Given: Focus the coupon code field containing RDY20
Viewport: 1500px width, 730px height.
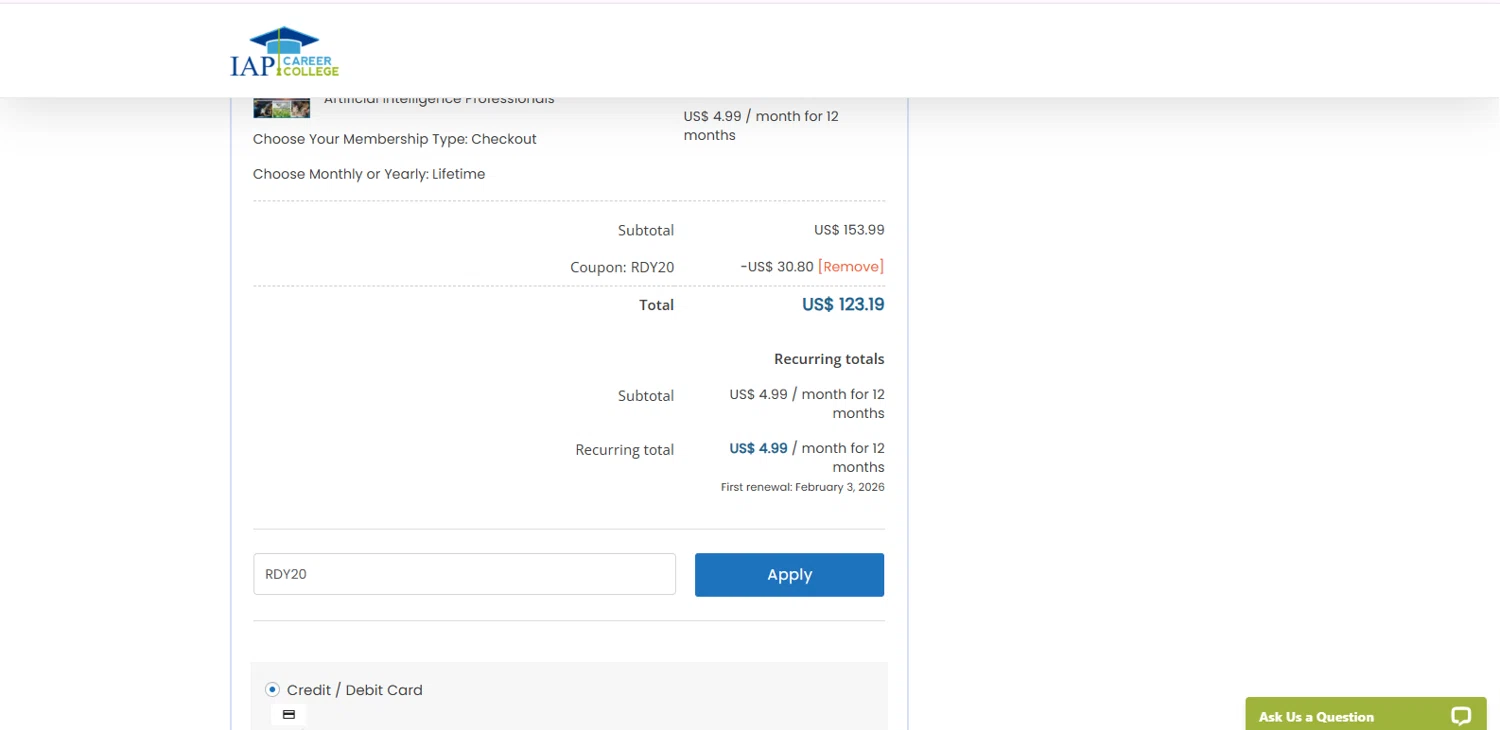Looking at the screenshot, I should [464, 574].
